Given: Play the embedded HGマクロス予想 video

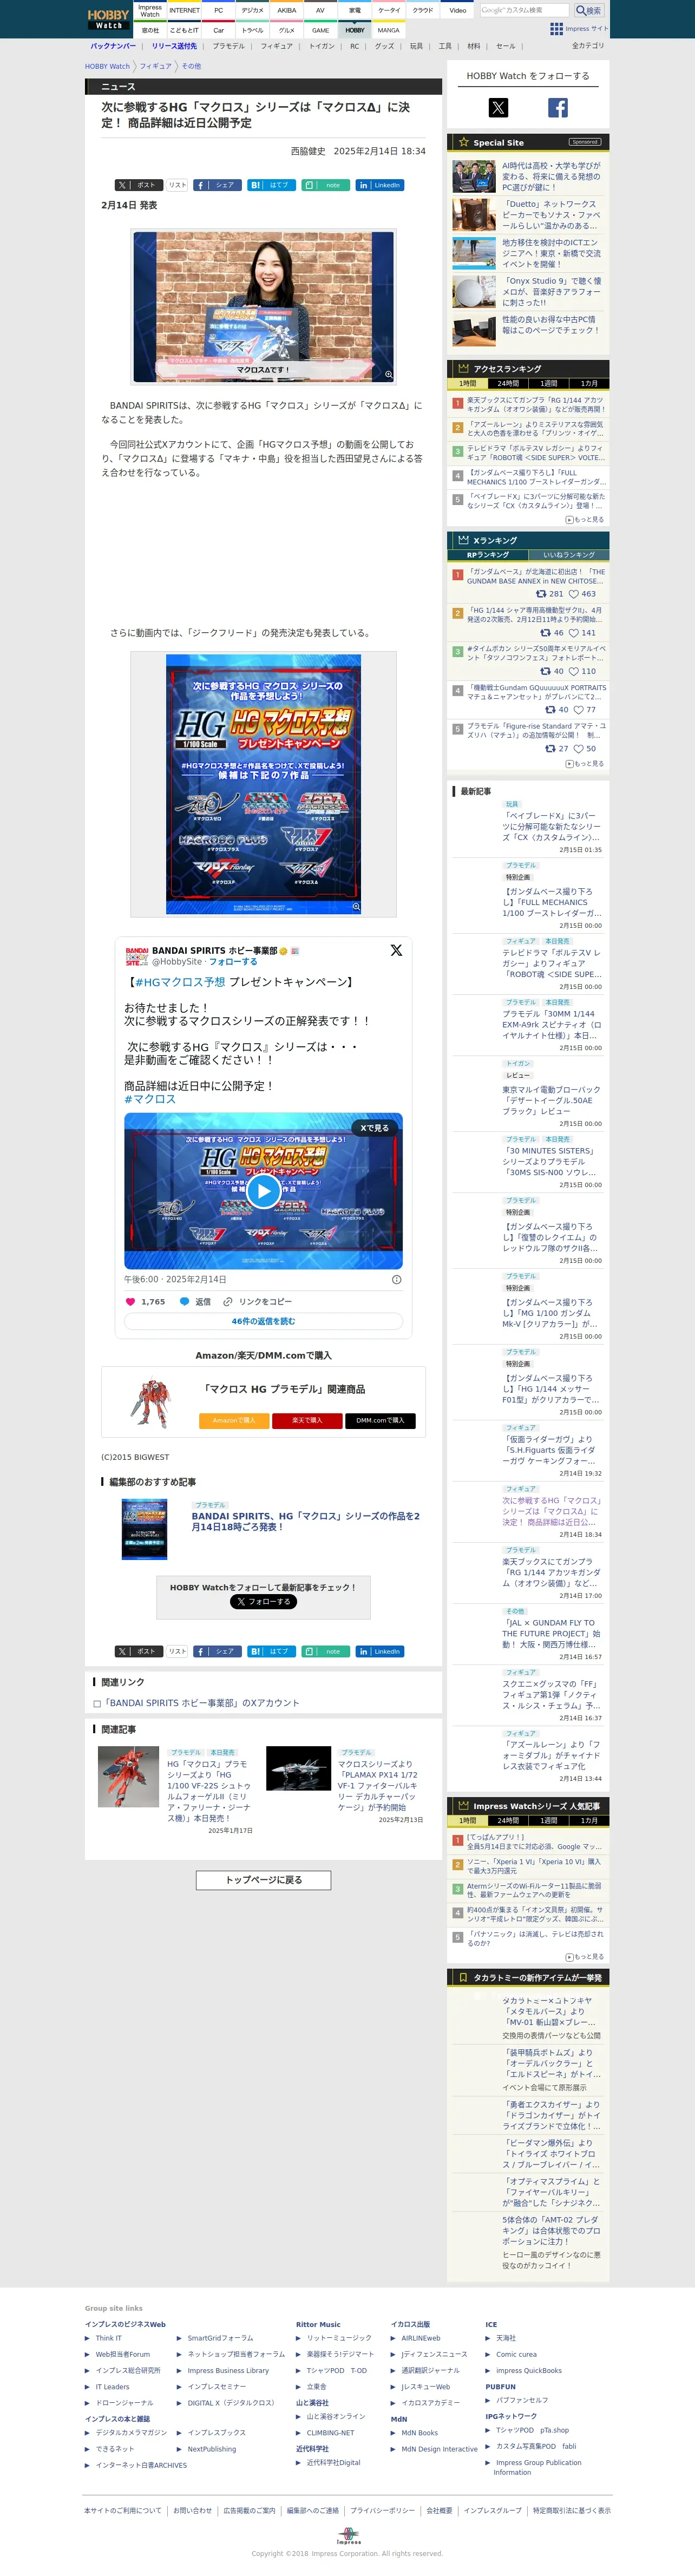Looking at the screenshot, I should point(263,1190).
